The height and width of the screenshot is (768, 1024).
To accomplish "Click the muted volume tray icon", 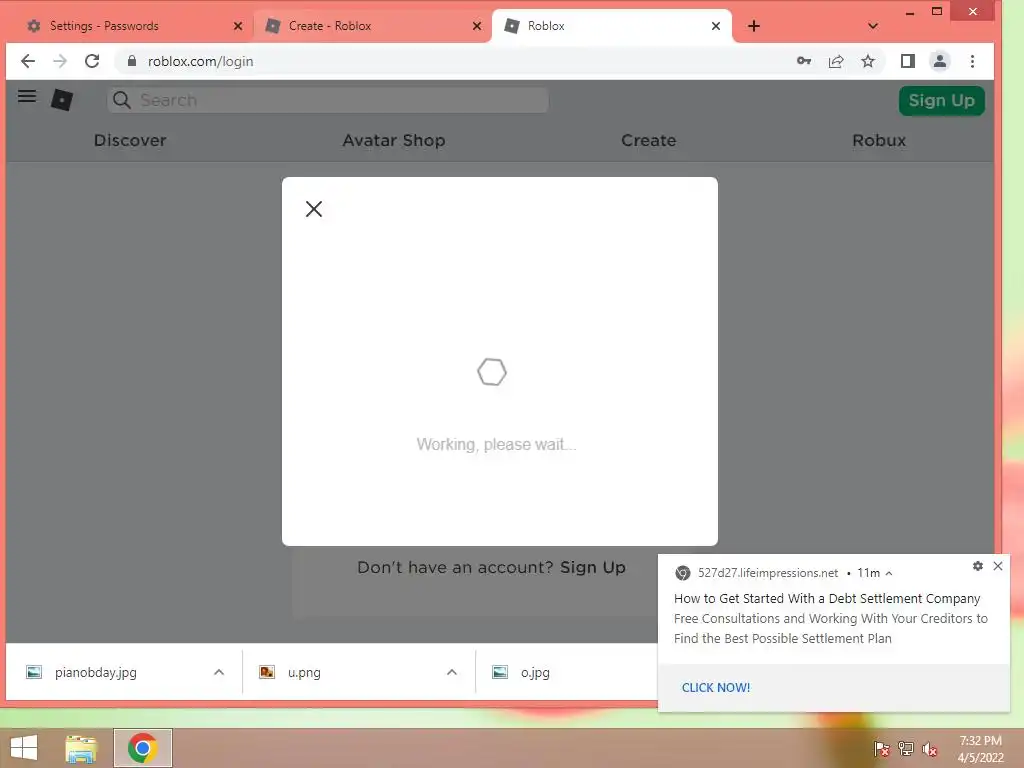I will click(930, 749).
